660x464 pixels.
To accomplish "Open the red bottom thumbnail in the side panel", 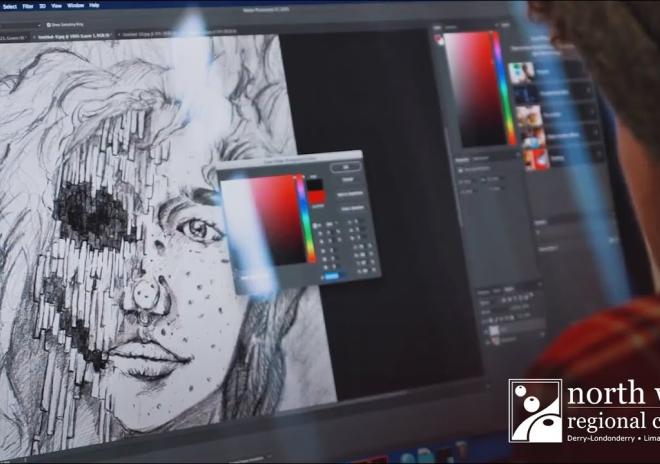I will 536,158.
